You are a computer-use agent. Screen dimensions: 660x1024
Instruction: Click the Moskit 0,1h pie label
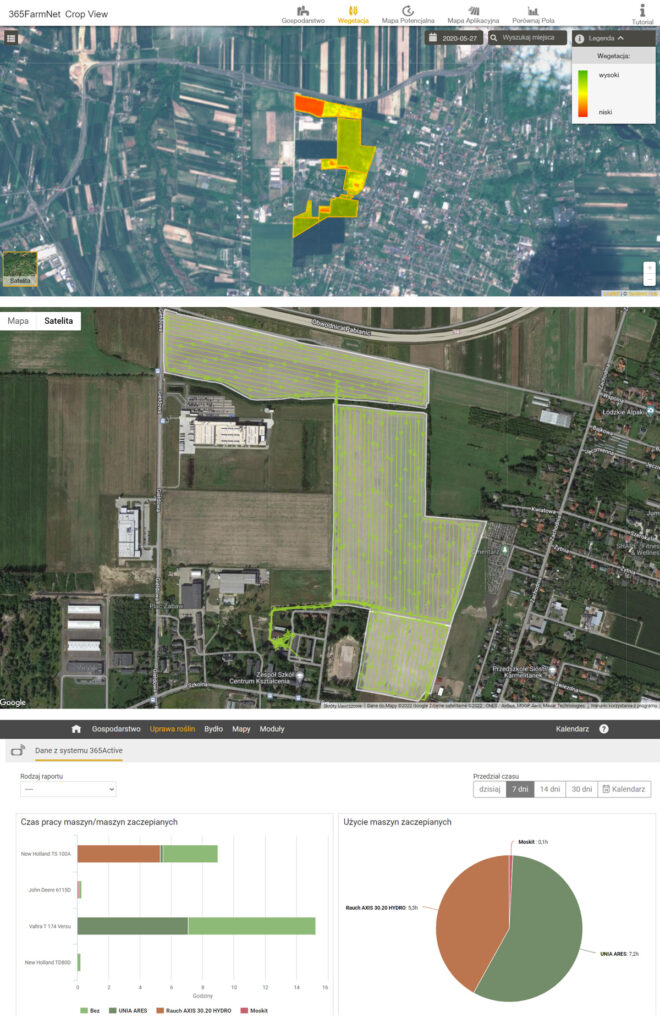click(x=533, y=842)
